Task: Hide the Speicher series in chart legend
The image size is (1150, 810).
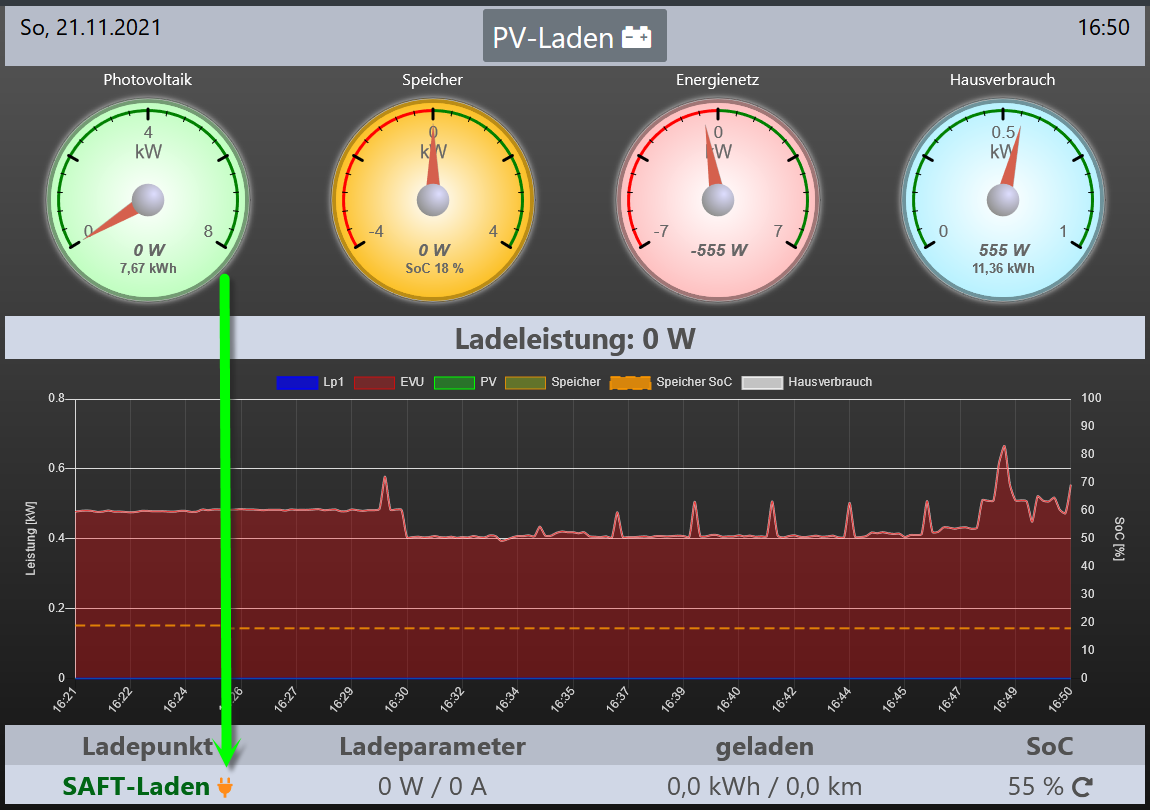Action: [552, 382]
